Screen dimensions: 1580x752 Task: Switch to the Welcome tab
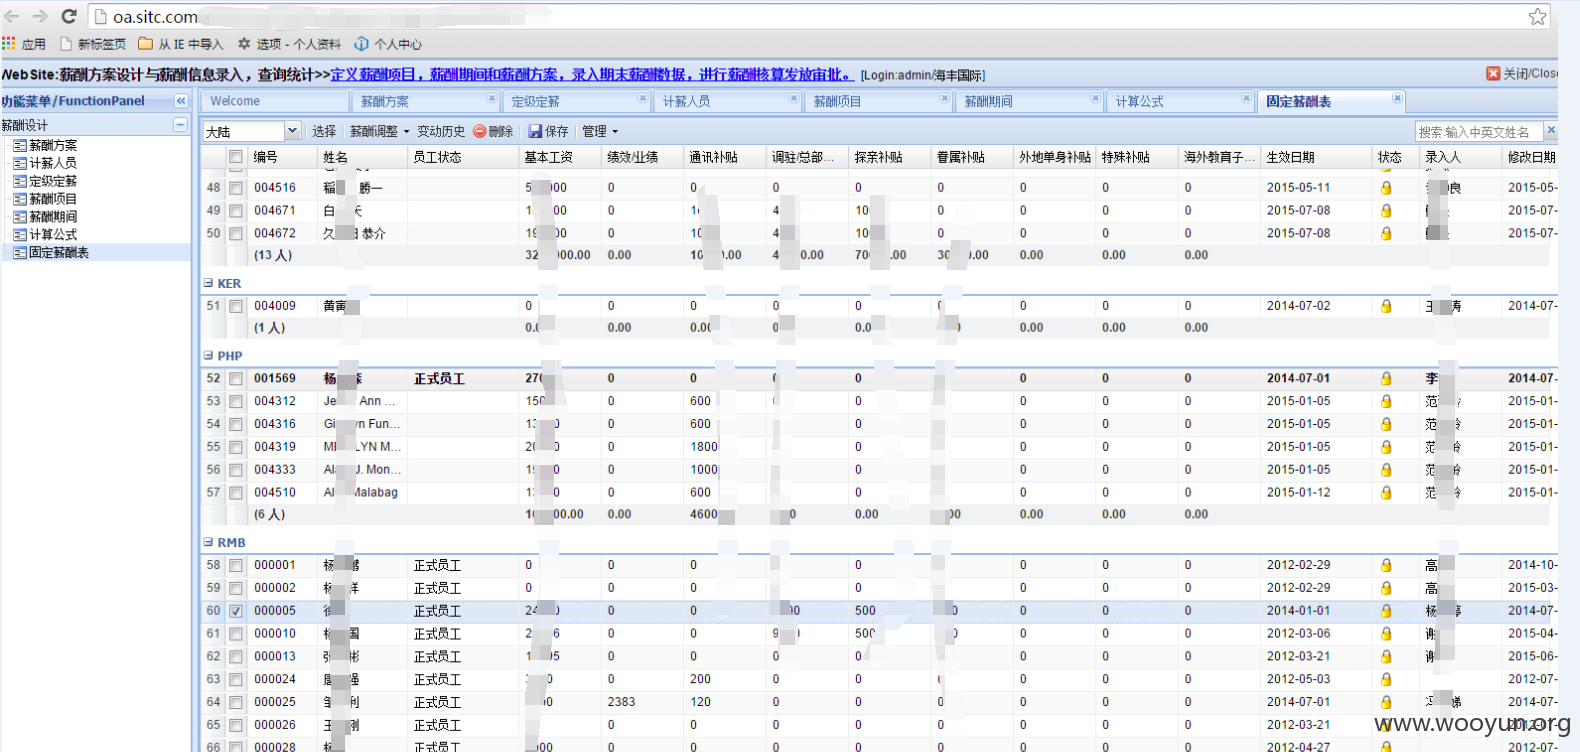(x=274, y=101)
